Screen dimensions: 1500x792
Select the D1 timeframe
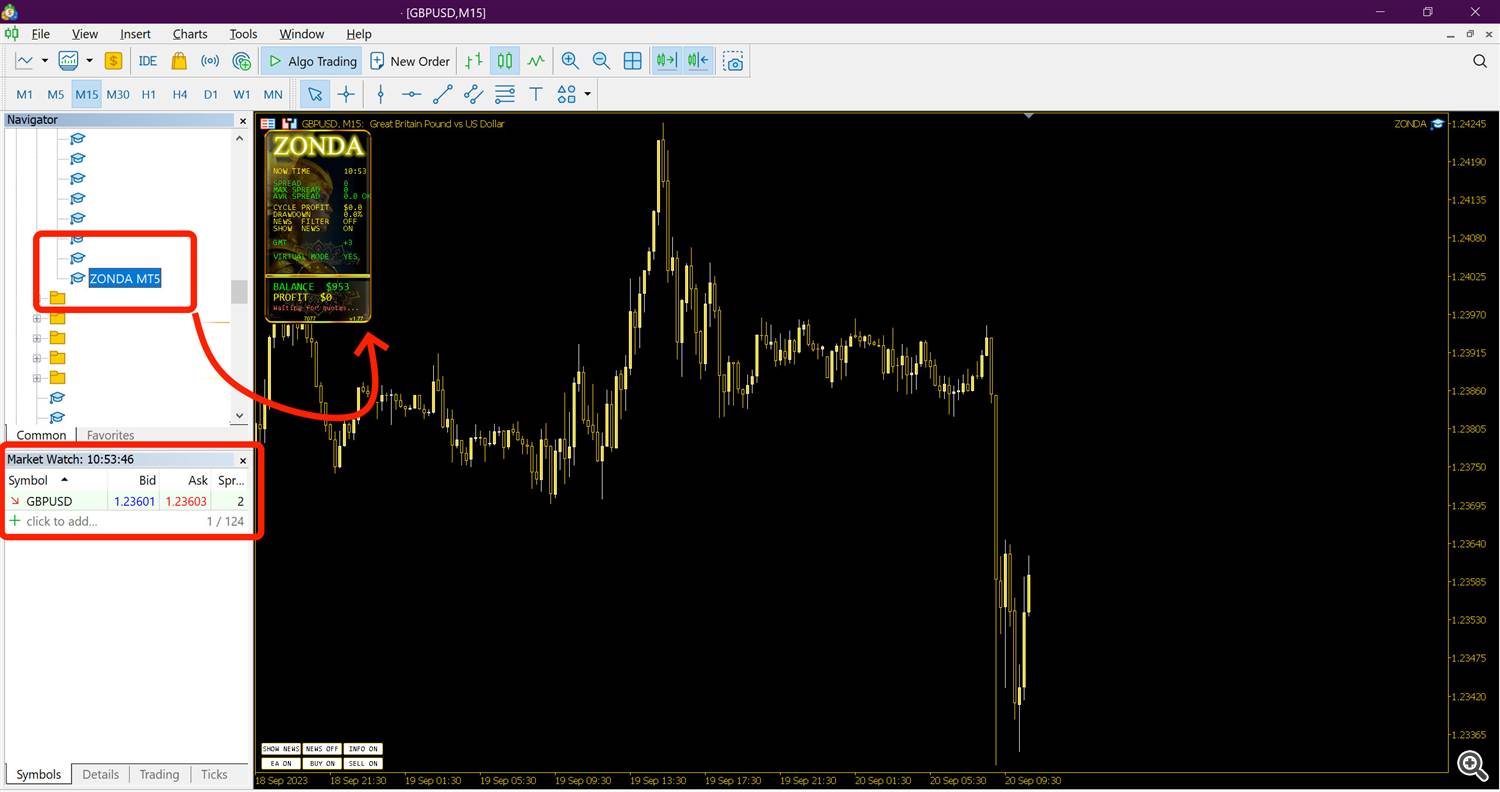tap(211, 94)
